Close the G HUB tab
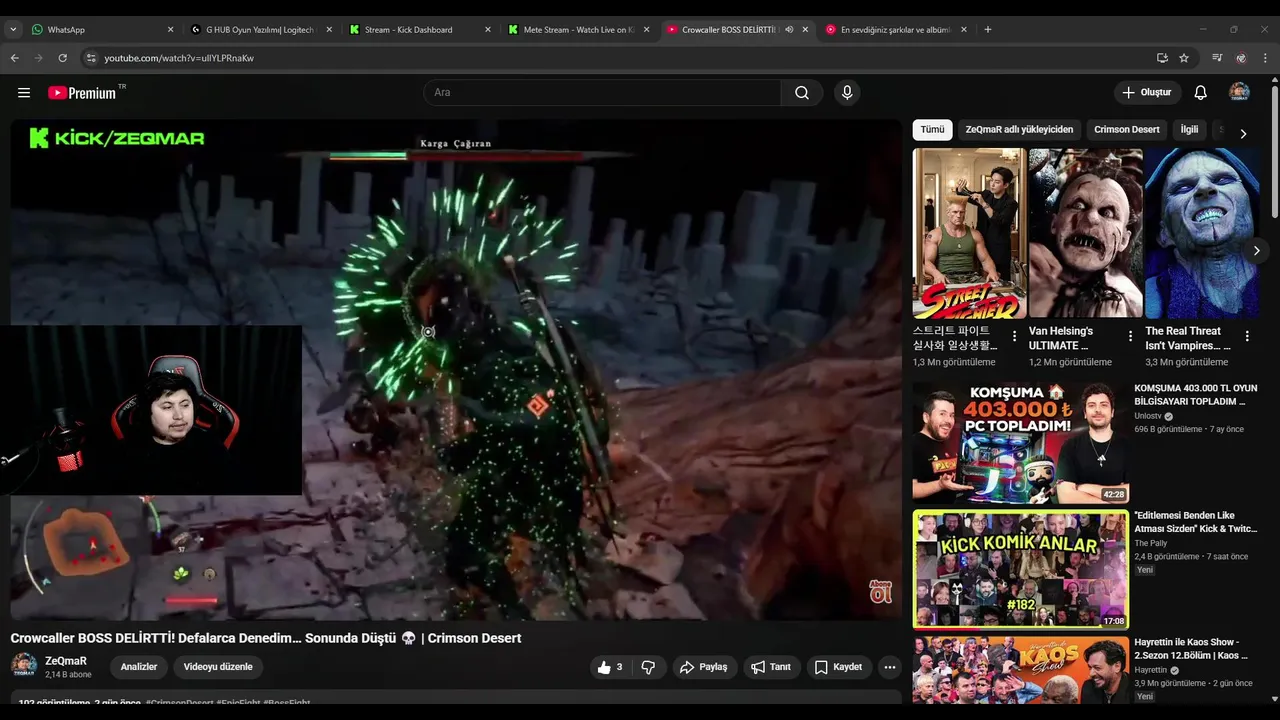Image resolution: width=1280 pixels, height=720 pixels. click(x=329, y=30)
